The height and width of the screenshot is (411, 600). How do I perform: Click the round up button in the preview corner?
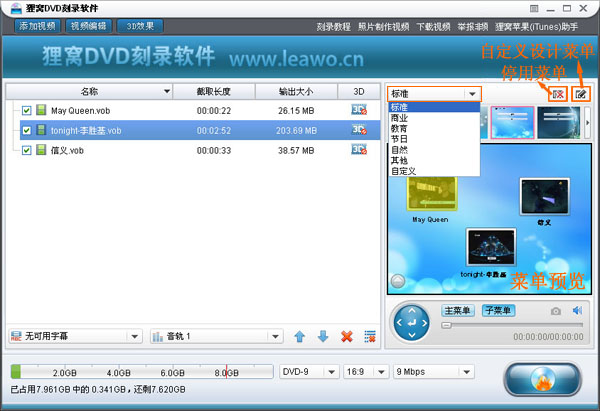[x=398, y=281]
